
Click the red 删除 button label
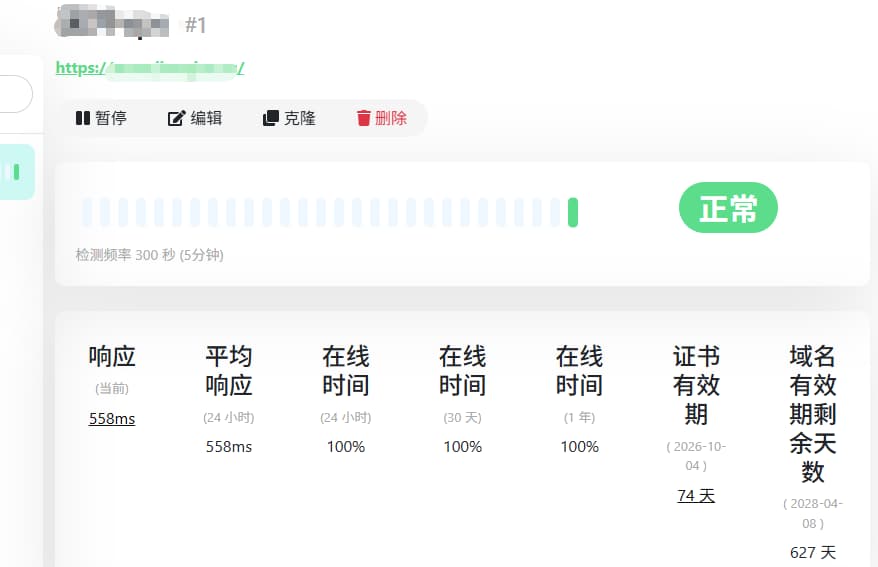[x=391, y=118]
